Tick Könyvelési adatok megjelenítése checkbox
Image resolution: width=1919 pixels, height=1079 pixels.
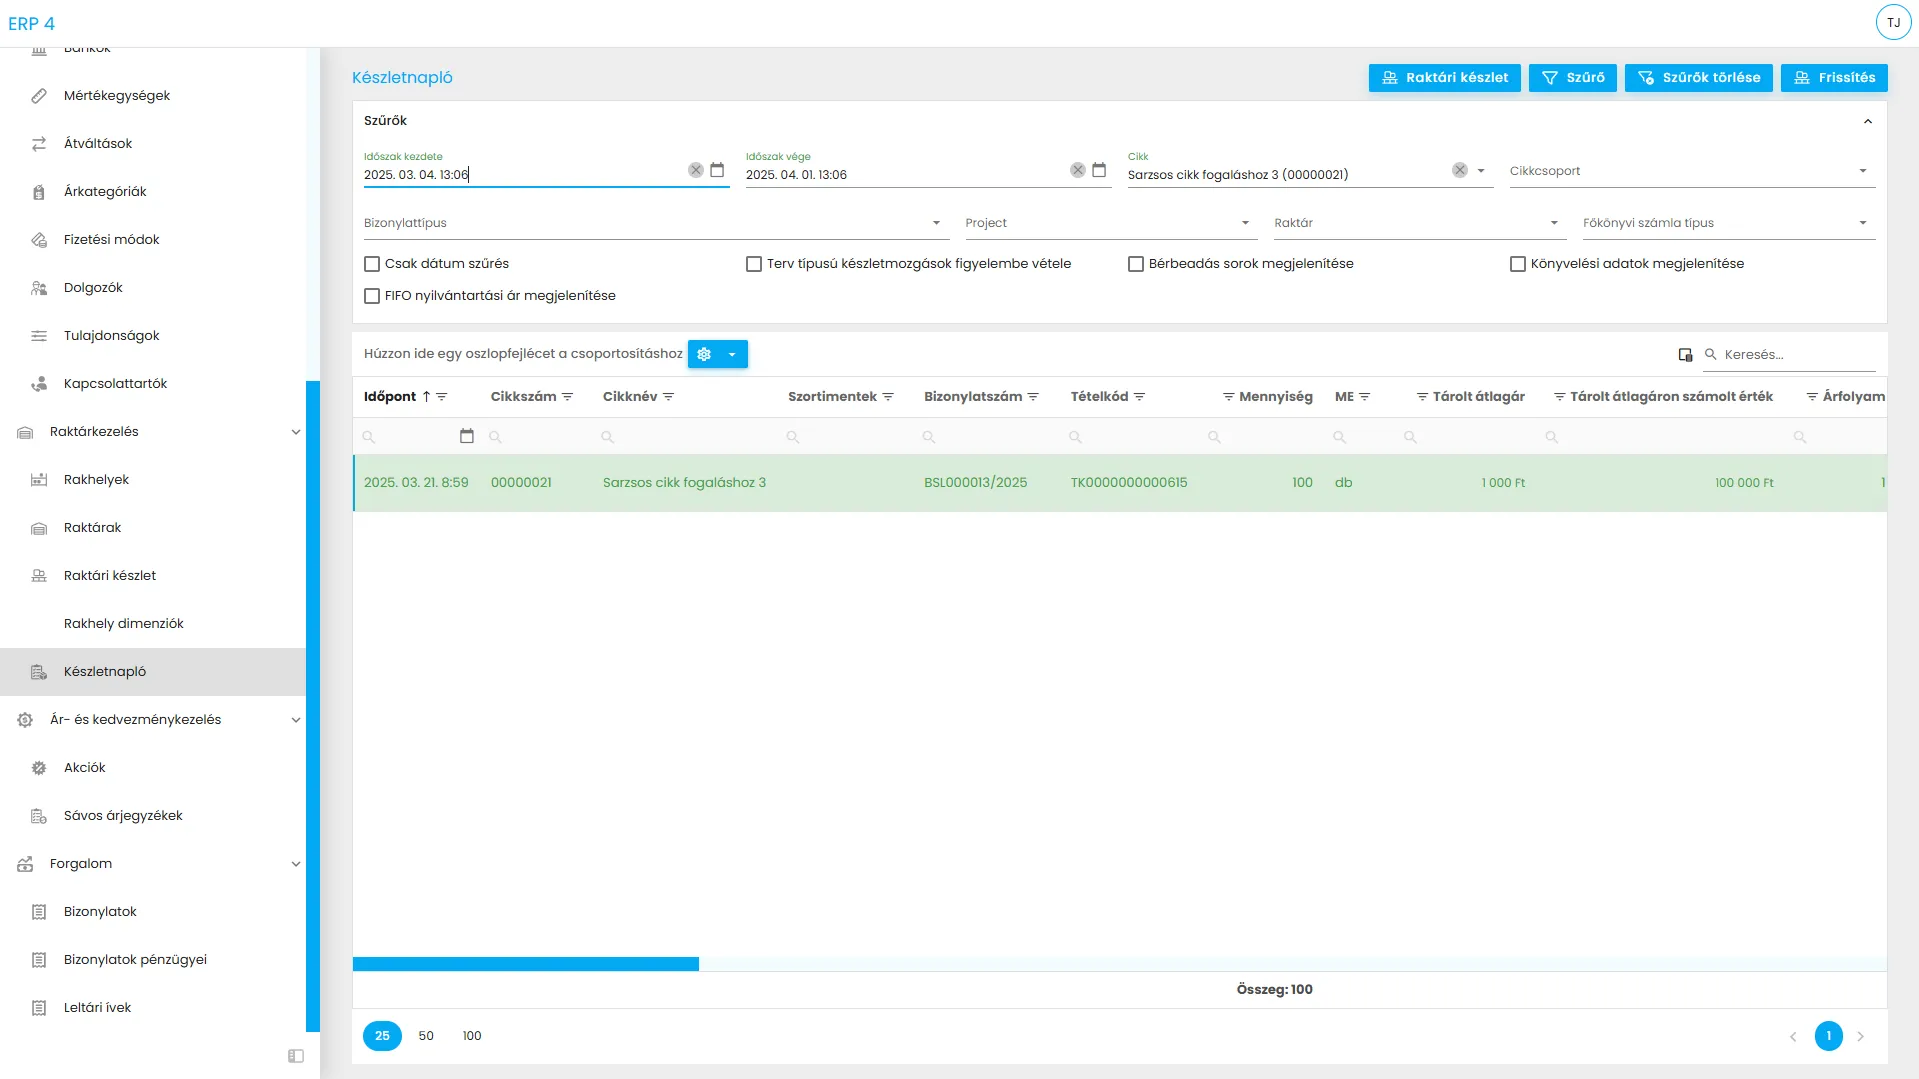pos(1517,264)
